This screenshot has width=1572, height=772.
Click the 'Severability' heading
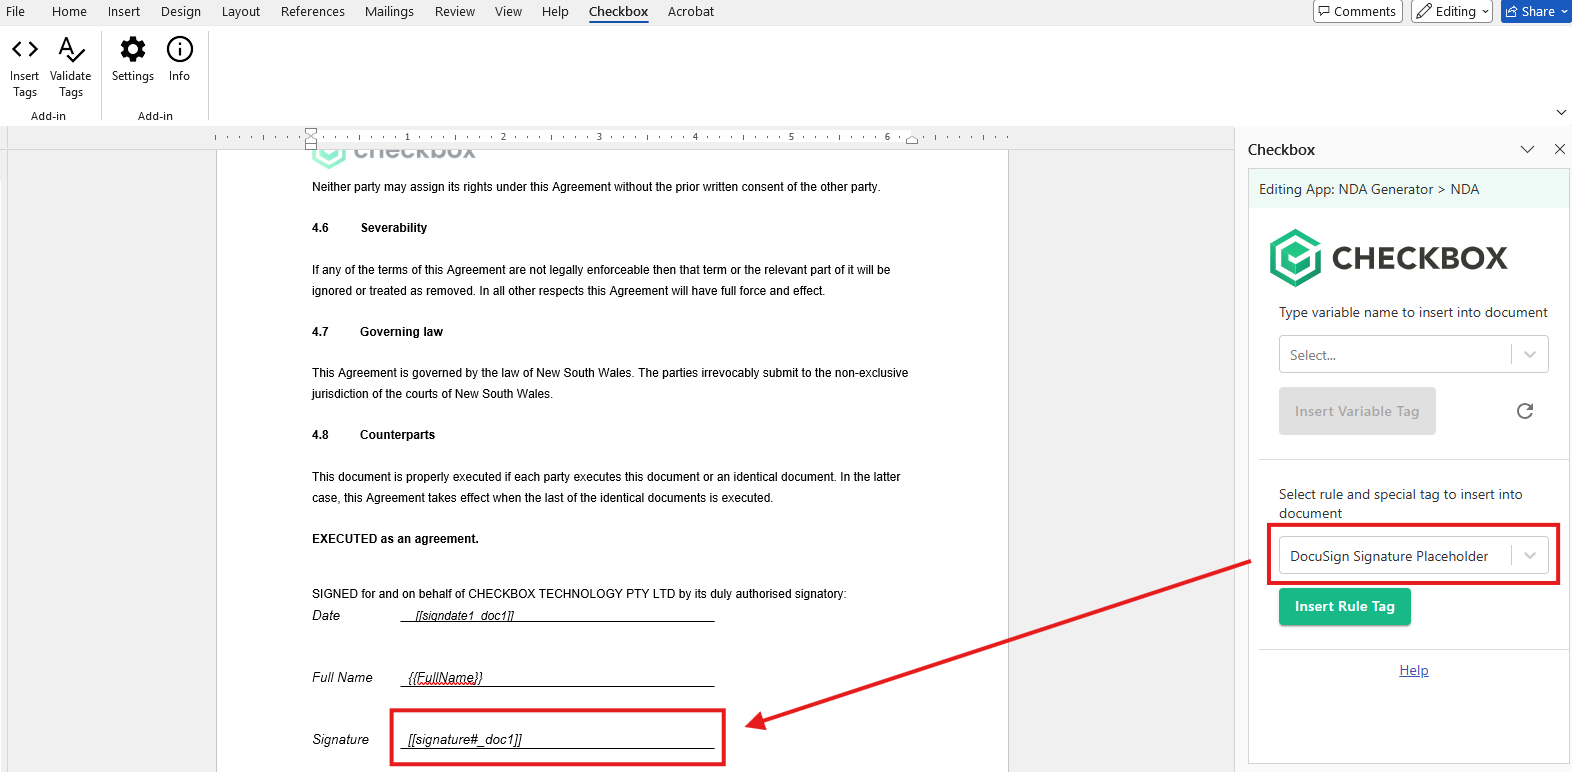(x=394, y=228)
